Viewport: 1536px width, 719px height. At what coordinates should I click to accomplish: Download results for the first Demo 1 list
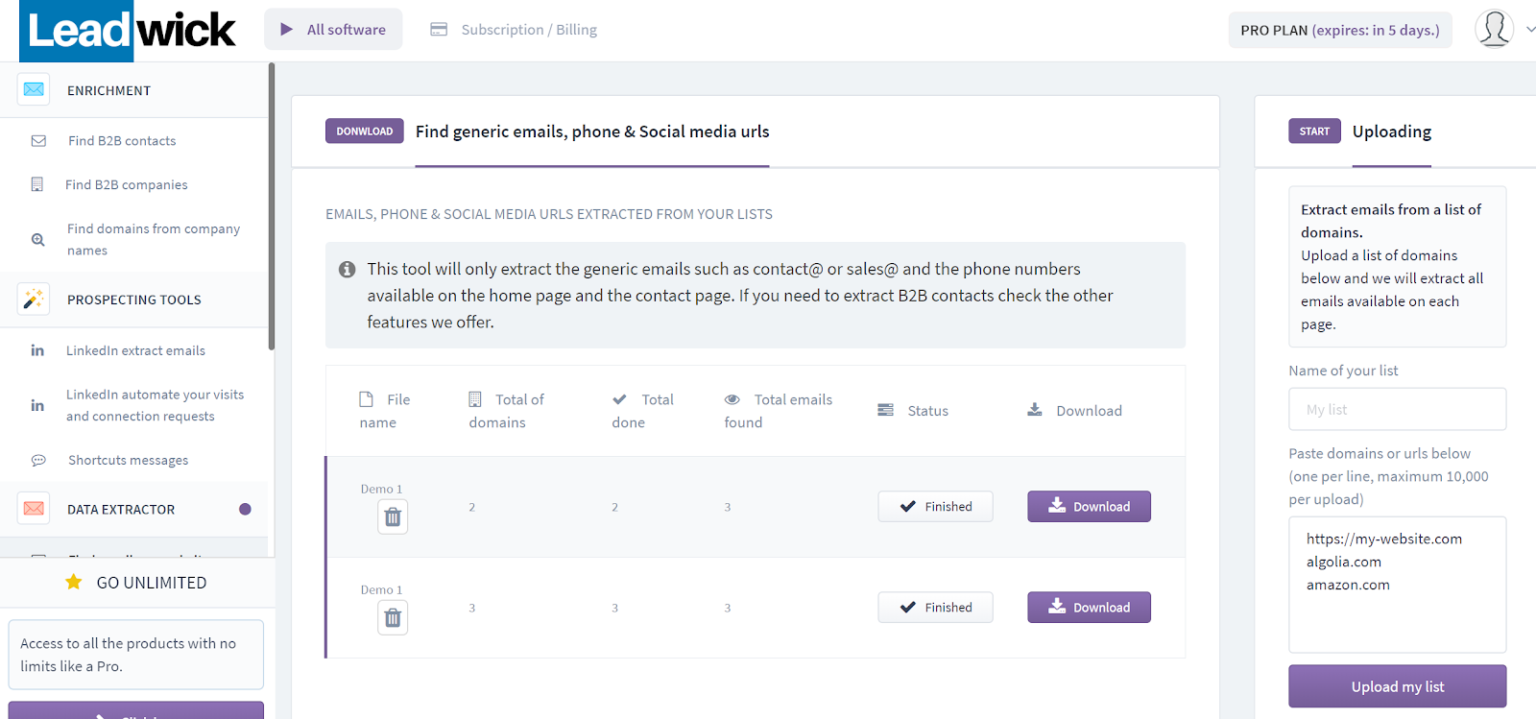coord(1088,507)
